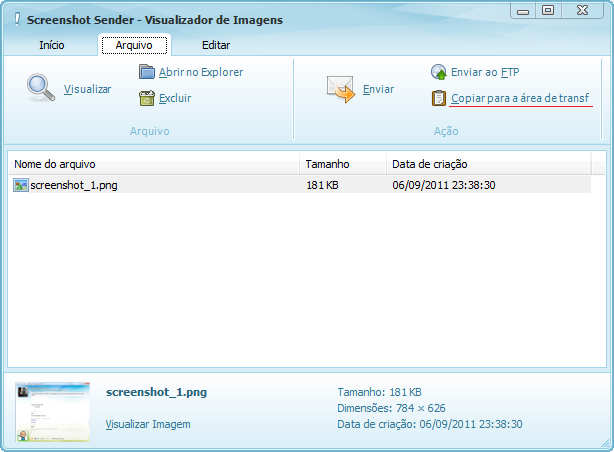This screenshot has height=452, width=614.
Task: Click Enviar ao FTP text
Action: coord(485,72)
